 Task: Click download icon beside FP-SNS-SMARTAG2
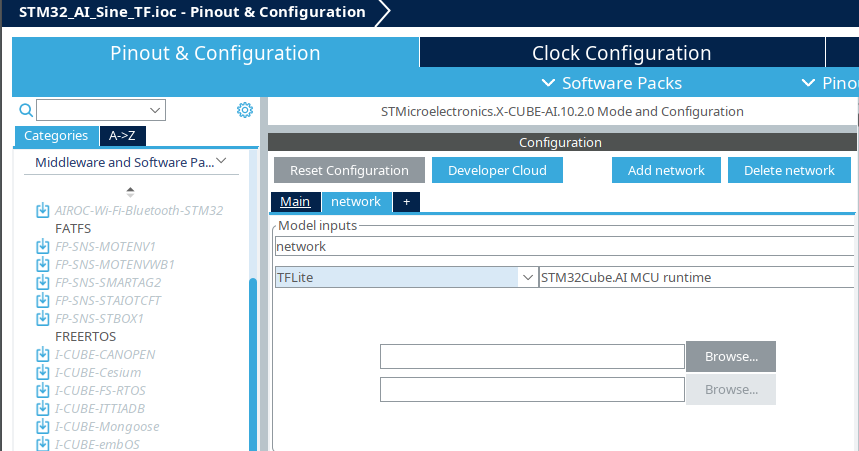pos(43,283)
